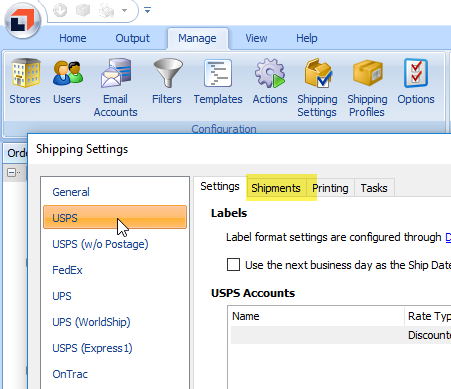
Task: Click the link after 'configured through'
Action: [x=448, y=237]
